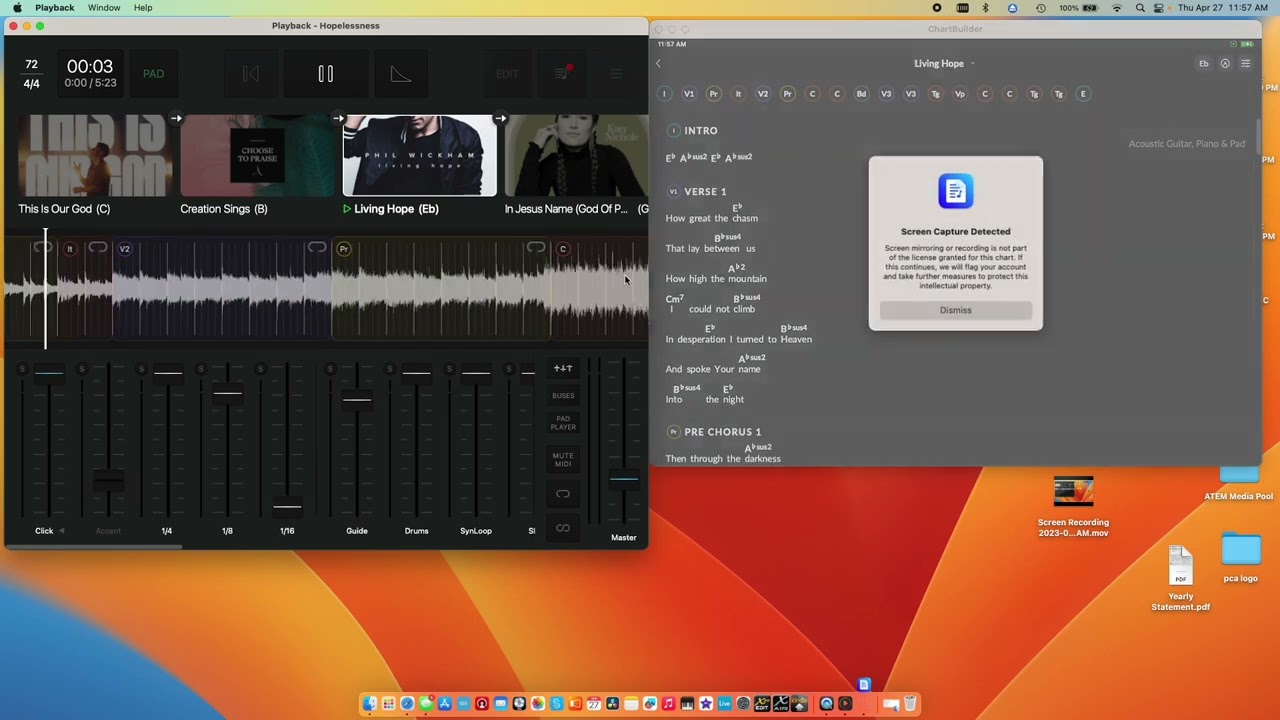Screen dimensions: 1280x720
Task: Select the Creation Sings (B) song title
Action: (x=224, y=209)
